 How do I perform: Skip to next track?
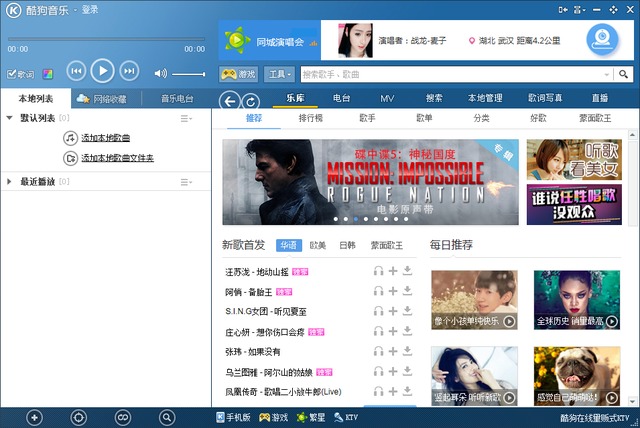pos(129,71)
